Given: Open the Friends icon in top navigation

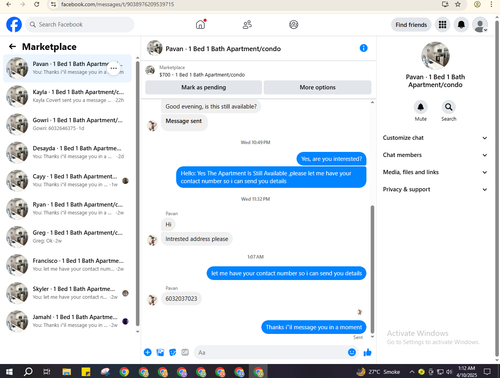Looking at the screenshot, I should coord(247,25).
